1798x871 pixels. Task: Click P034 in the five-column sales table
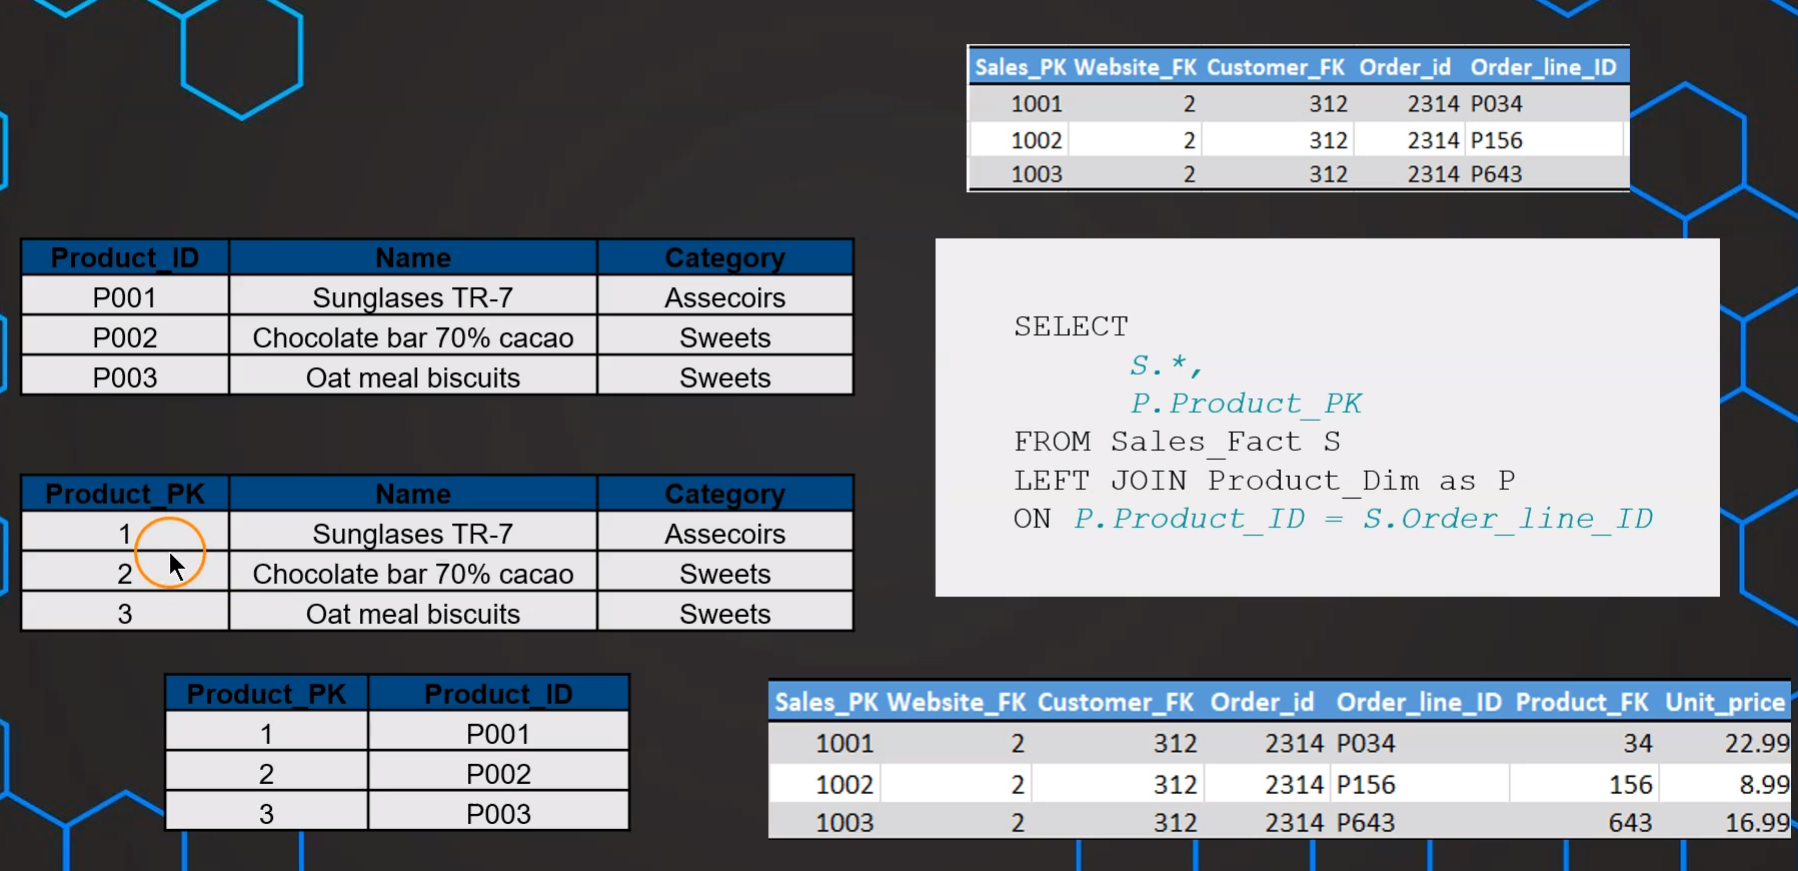coord(1497,104)
